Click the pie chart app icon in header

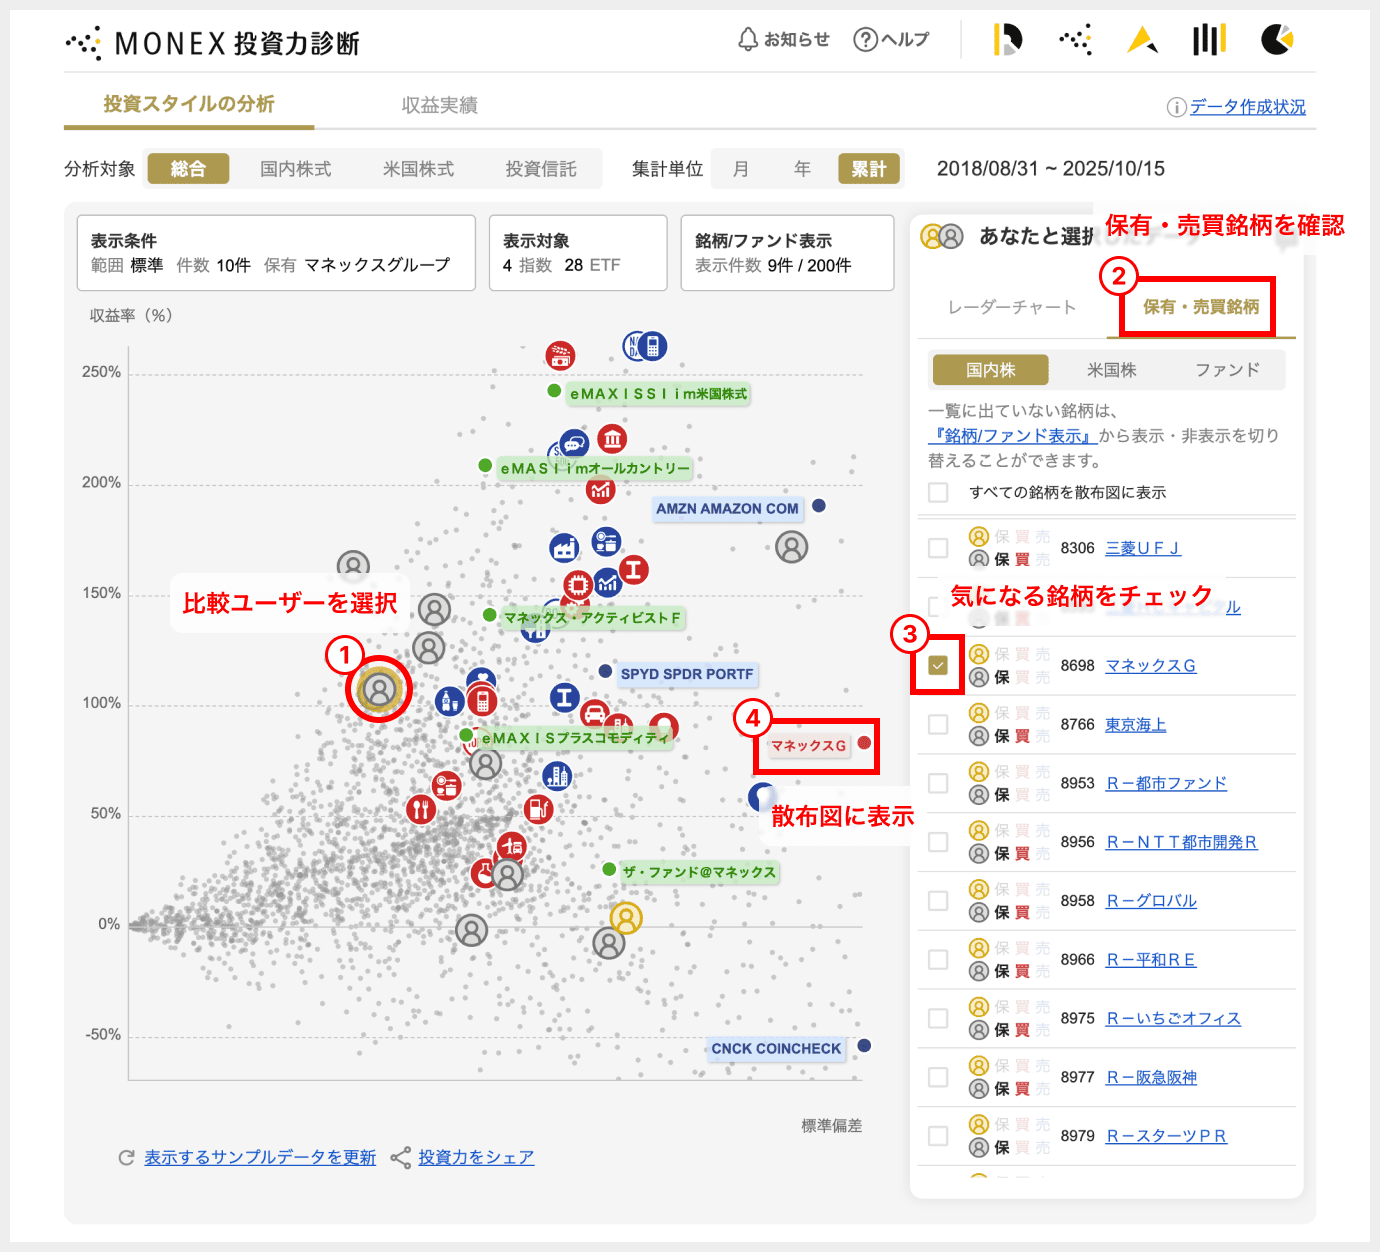(1276, 40)
